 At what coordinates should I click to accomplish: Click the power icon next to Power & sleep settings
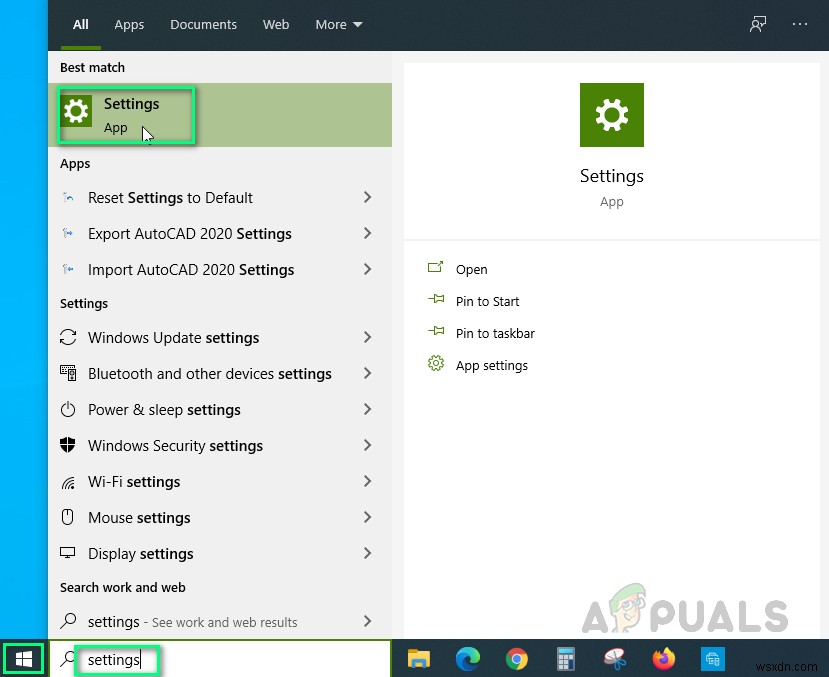click(x=68, y=409)
